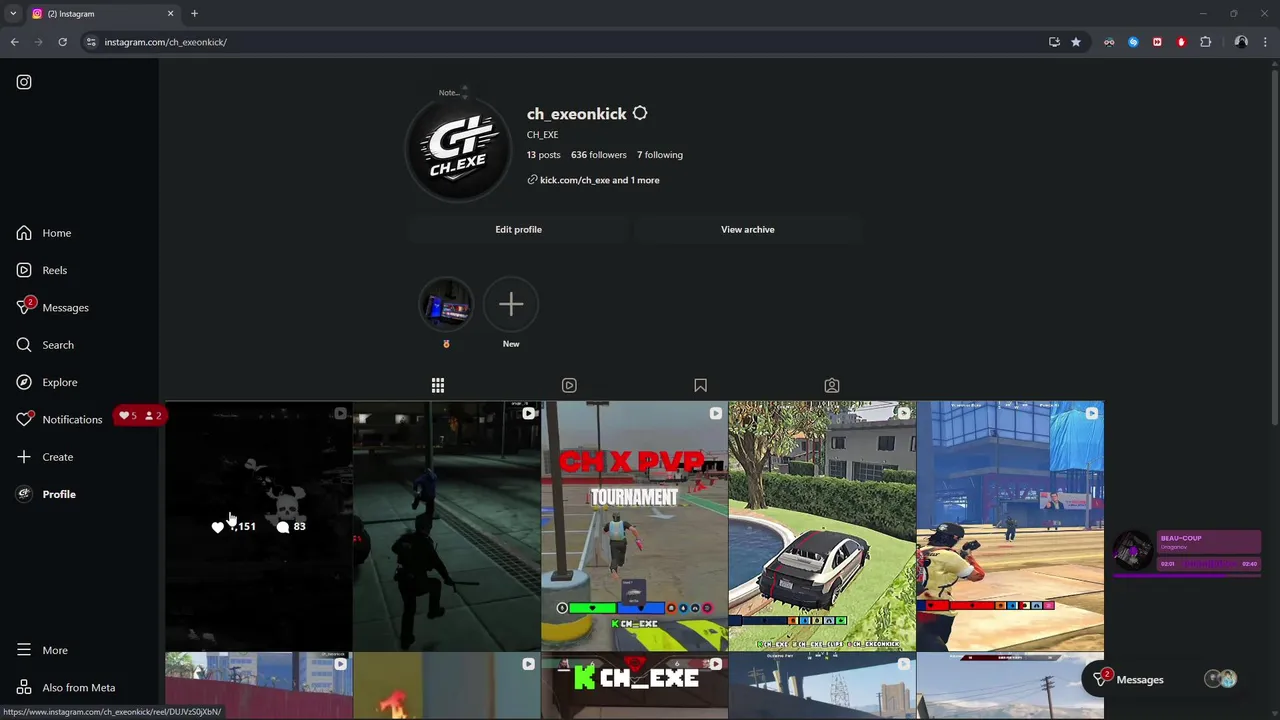
Task: Go back in browser
Action: coord(14,42)
